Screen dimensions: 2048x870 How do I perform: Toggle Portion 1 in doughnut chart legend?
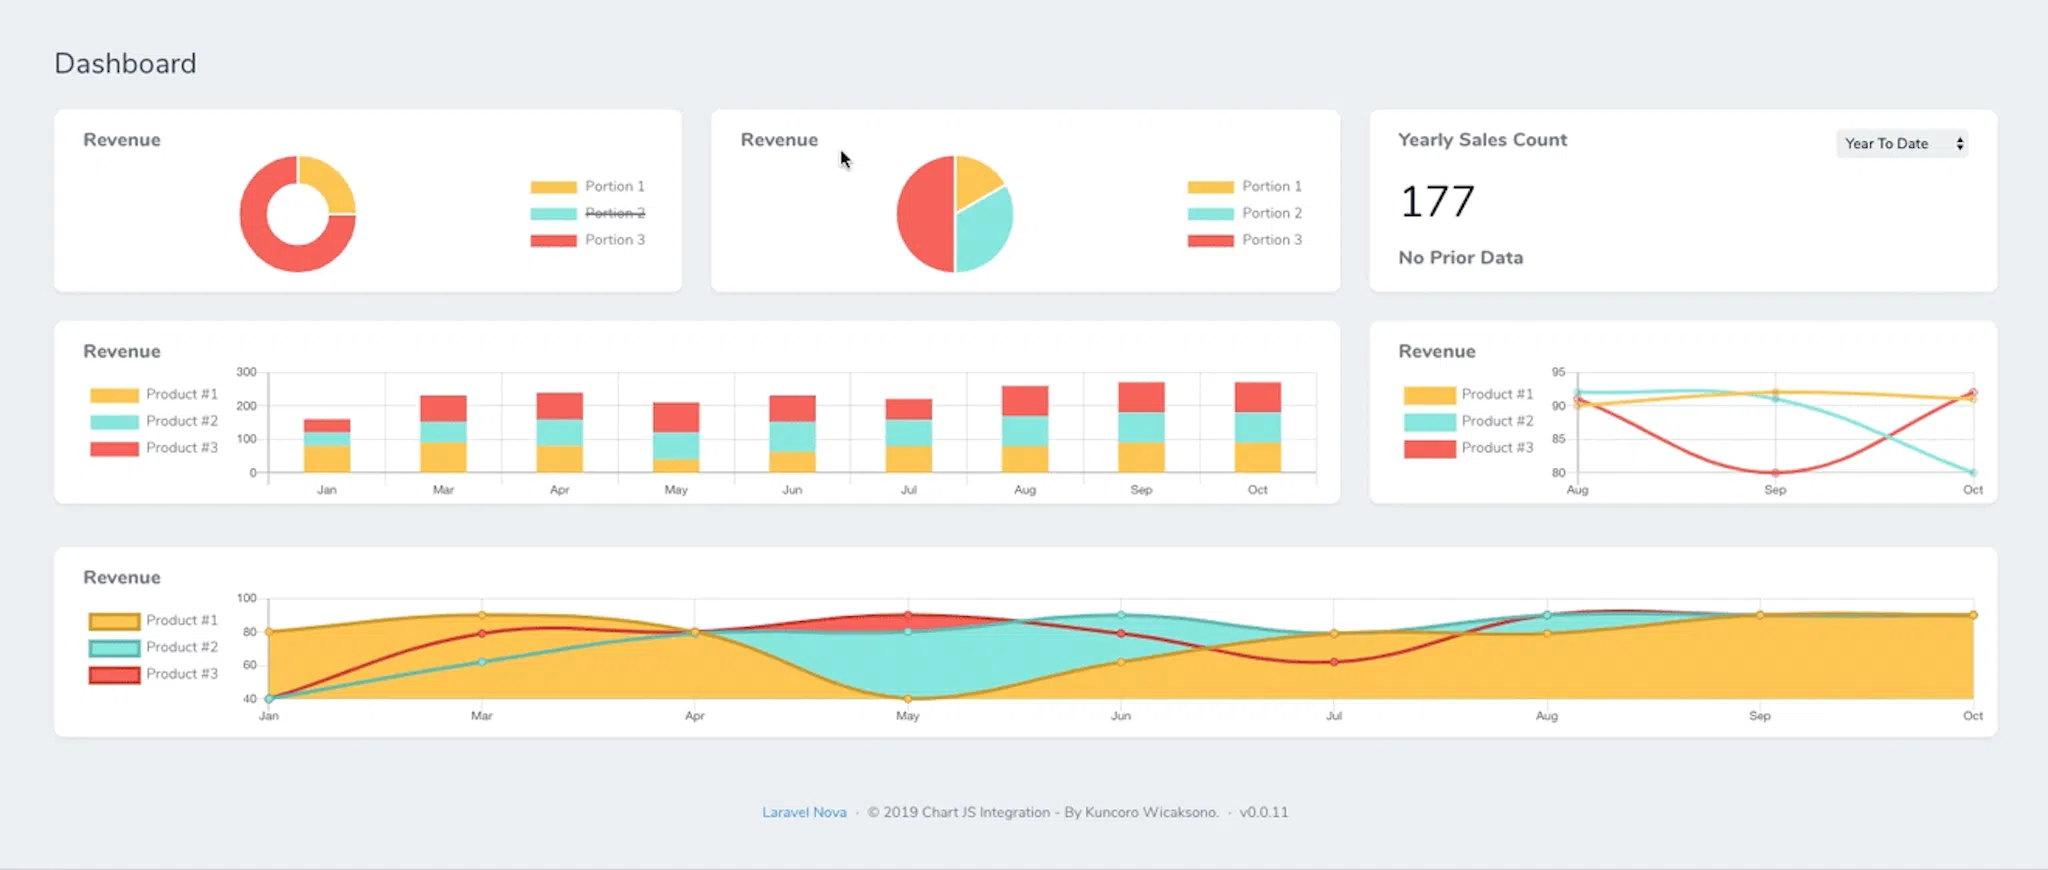tap(587, 186)
